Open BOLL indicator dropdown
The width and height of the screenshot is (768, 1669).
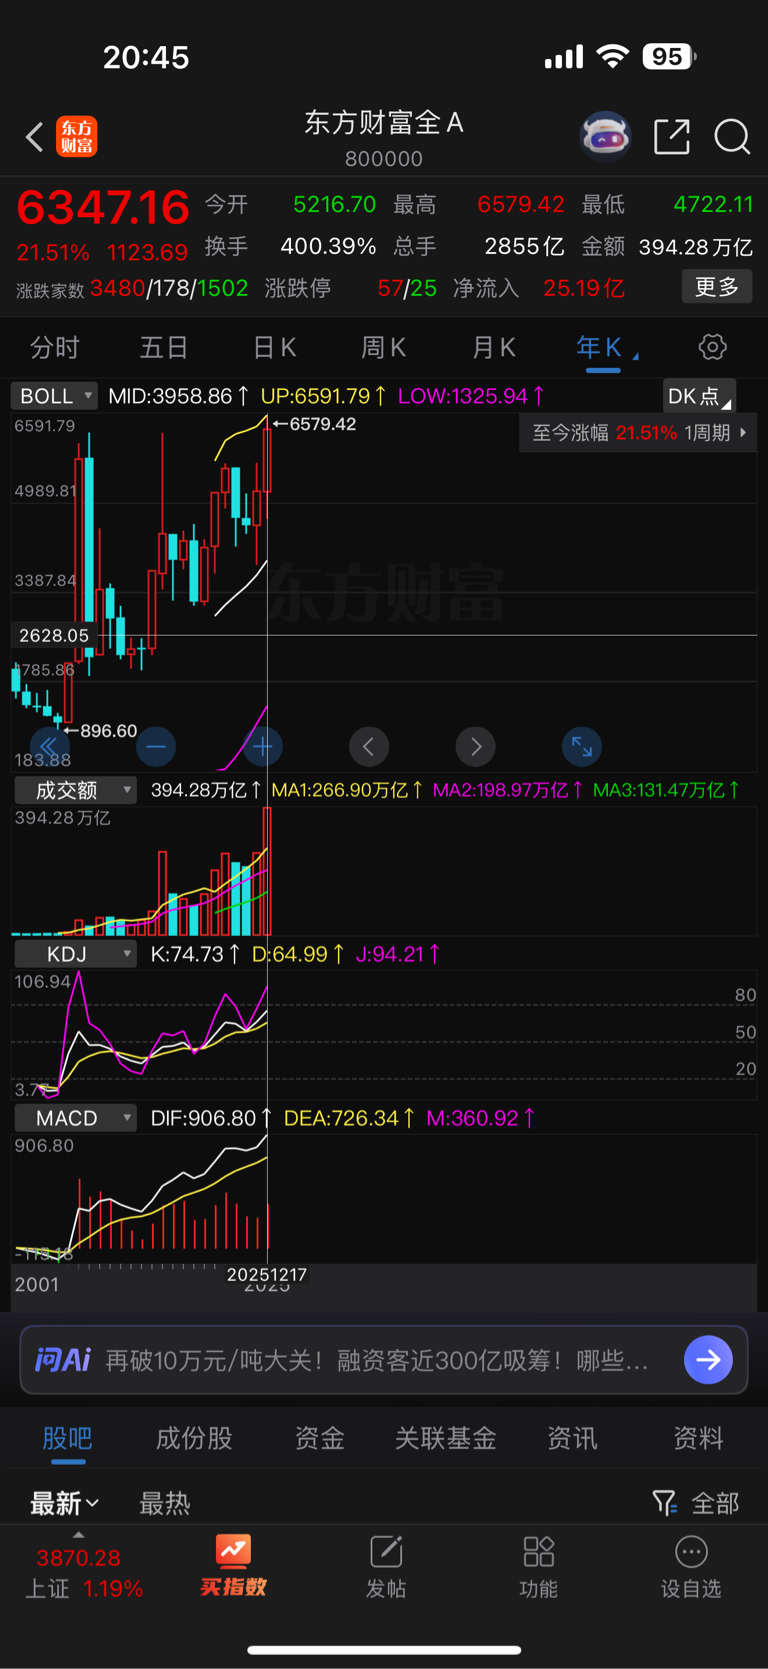[53, 396]
